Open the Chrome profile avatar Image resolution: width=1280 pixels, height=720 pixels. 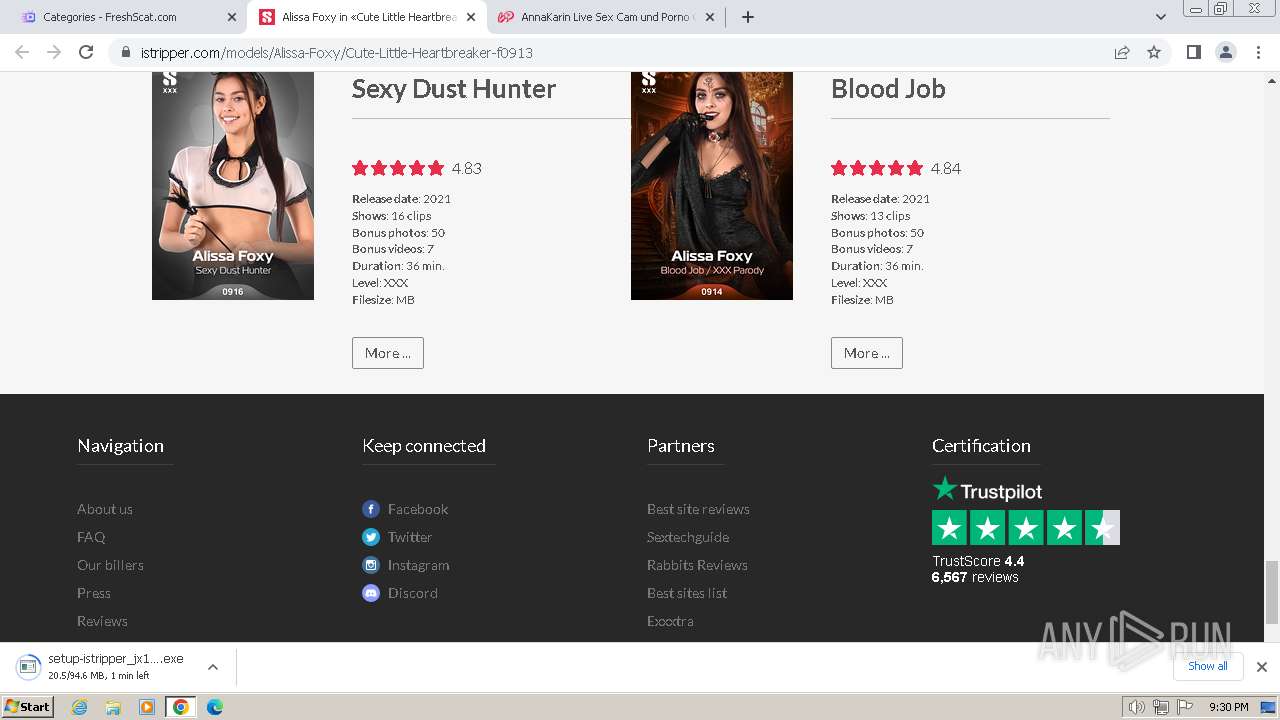point(1226,52)
